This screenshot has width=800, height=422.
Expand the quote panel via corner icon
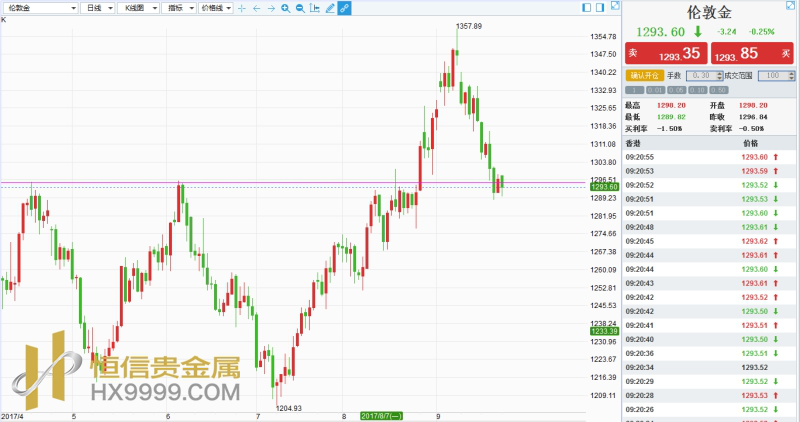click(x=791, y=5)
